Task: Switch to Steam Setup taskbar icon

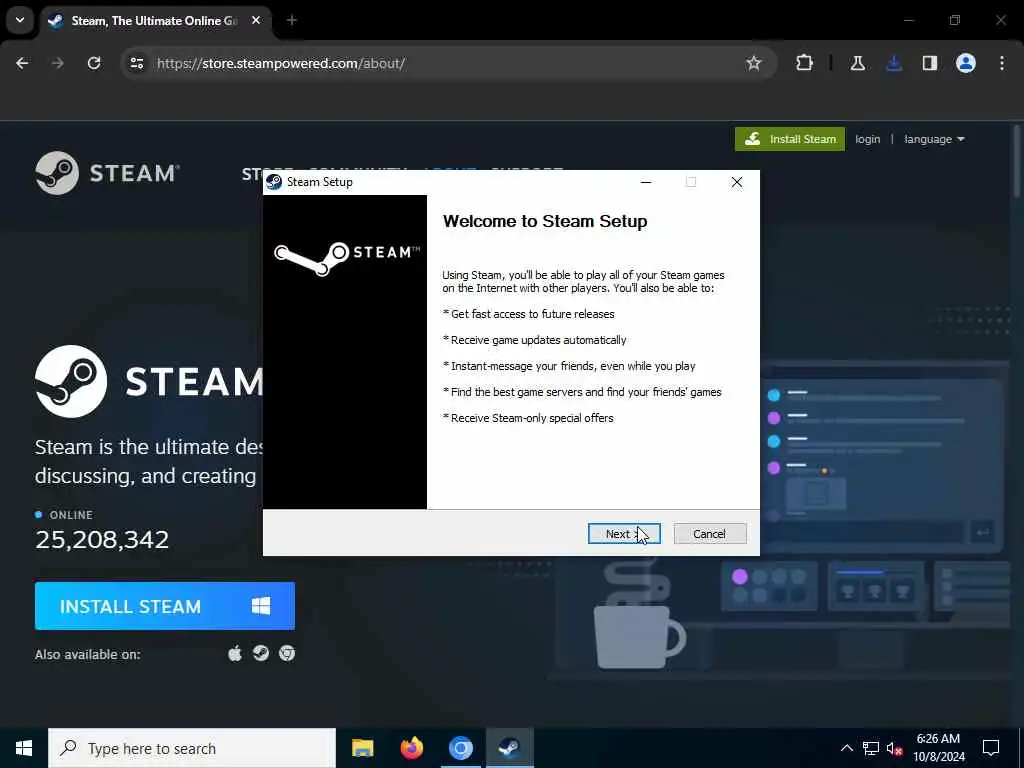Action: tap(509, 748)
